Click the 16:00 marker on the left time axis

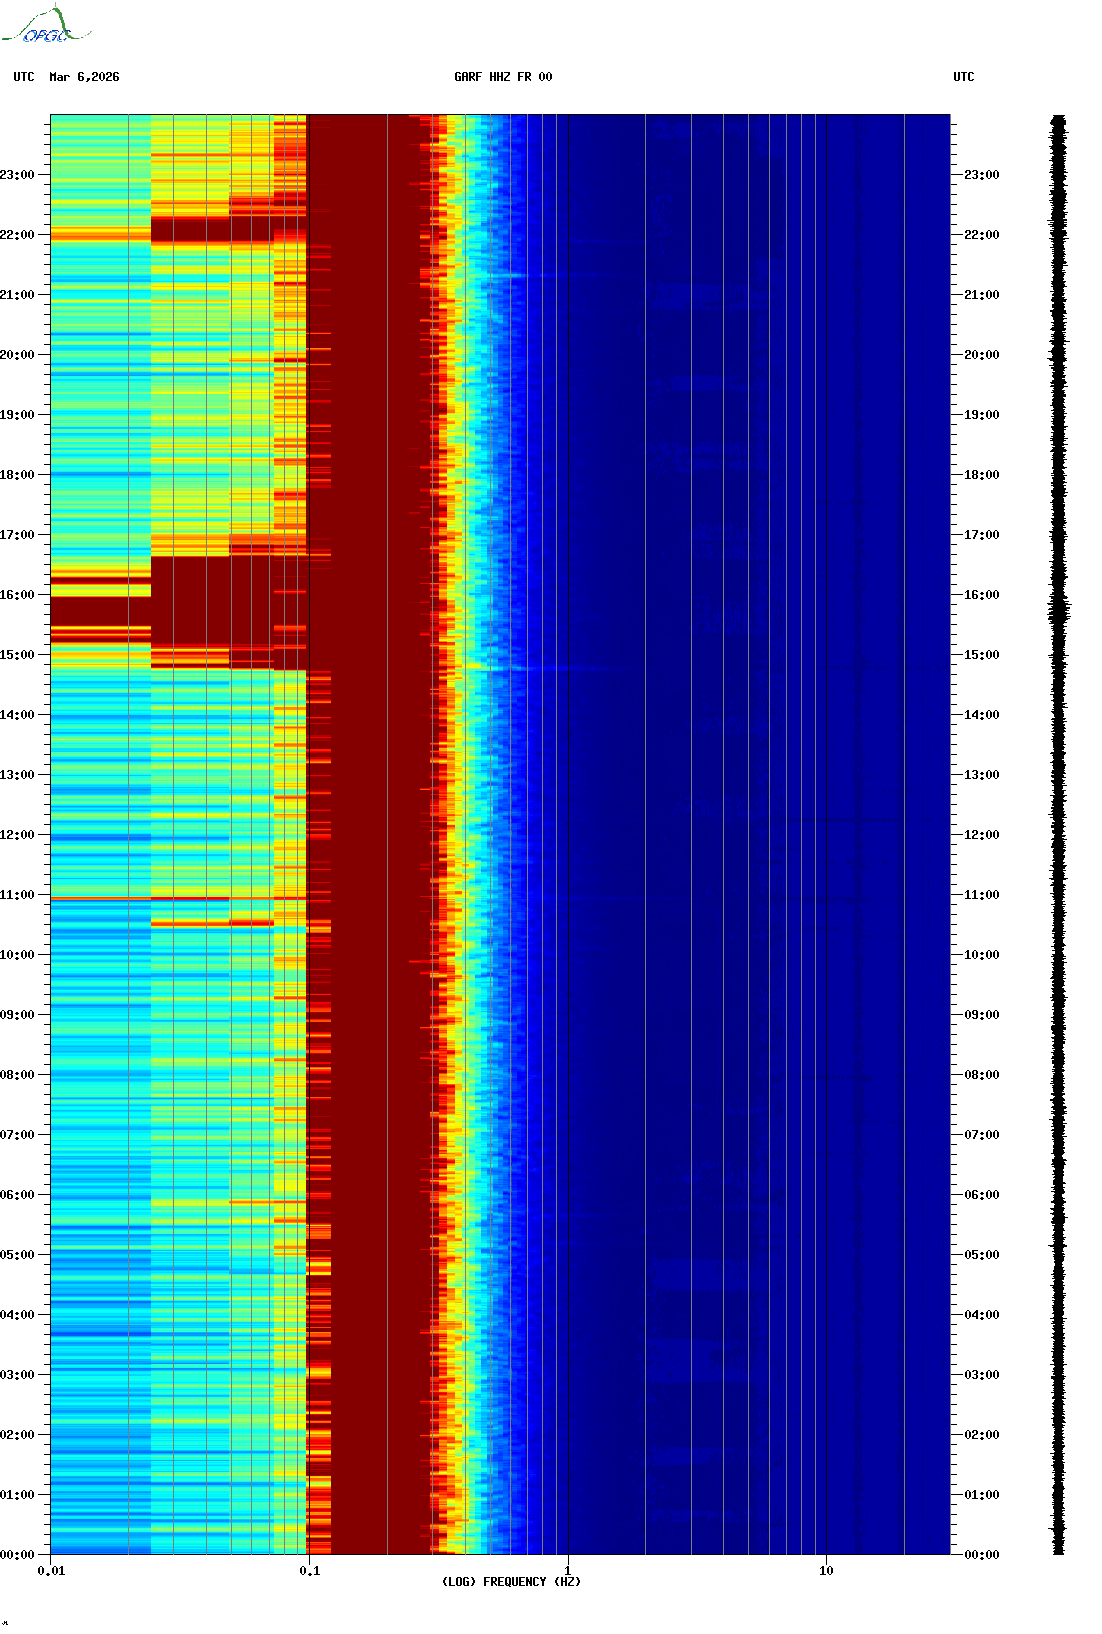[x=17, y=595]
